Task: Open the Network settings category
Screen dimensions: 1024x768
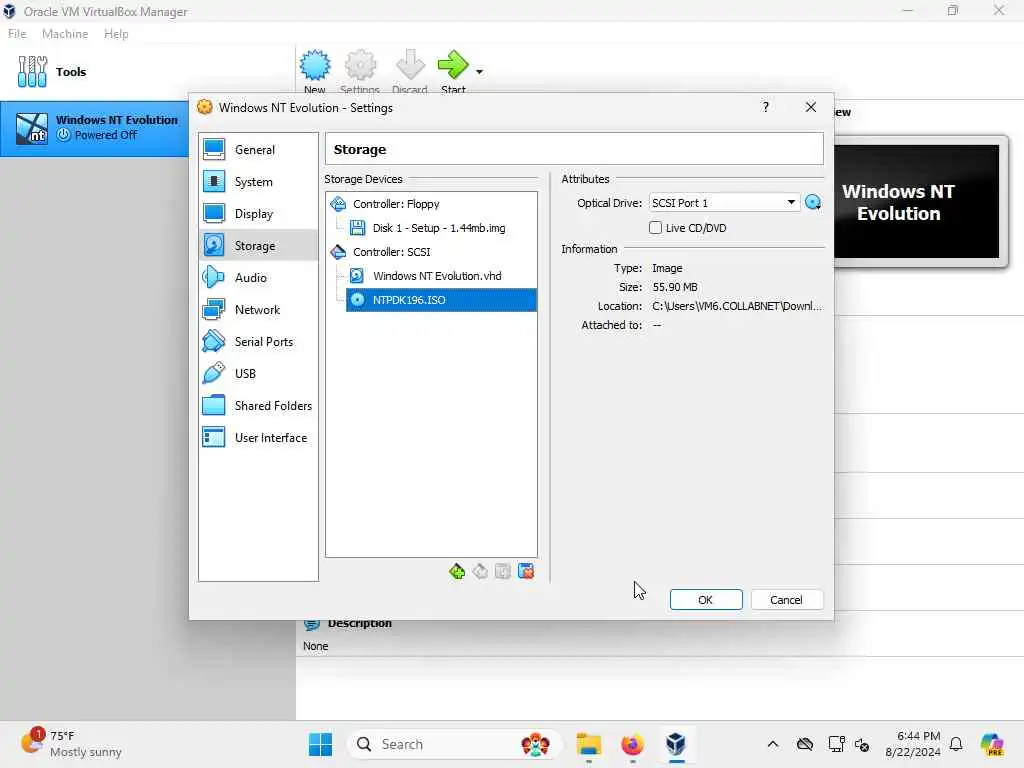Action: tap(258, 310)
